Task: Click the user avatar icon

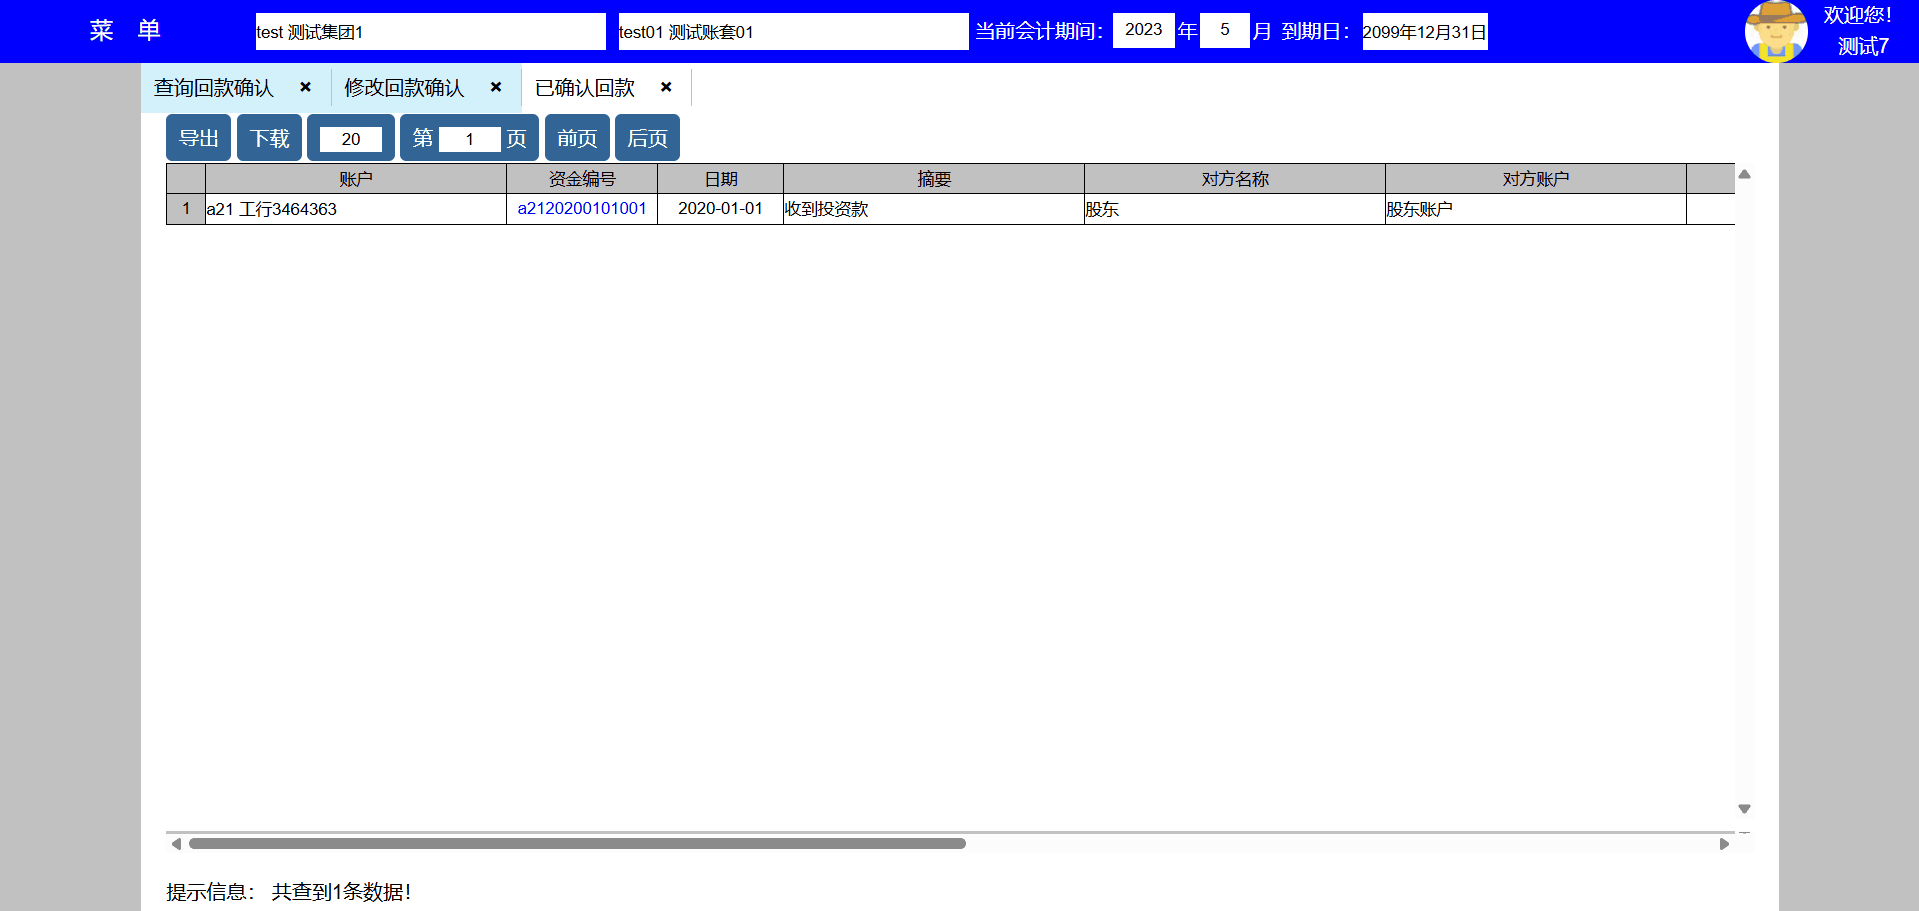Action: (x=1775, y=31)
